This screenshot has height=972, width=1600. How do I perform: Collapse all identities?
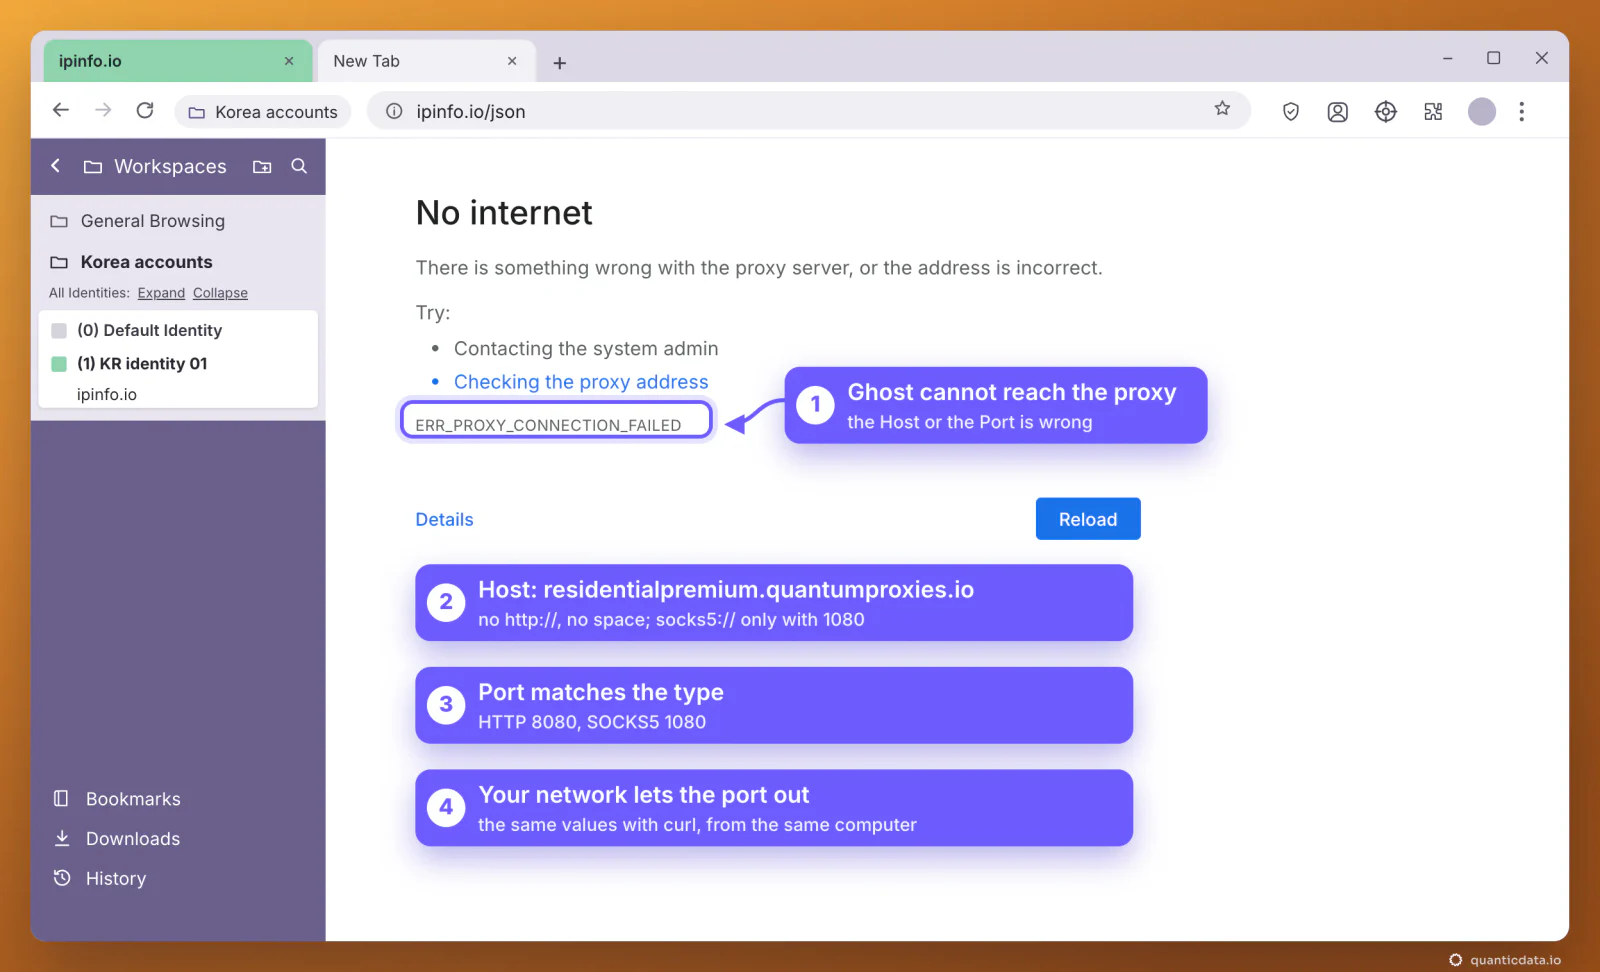pyautogui.click(x=220, y=293)
